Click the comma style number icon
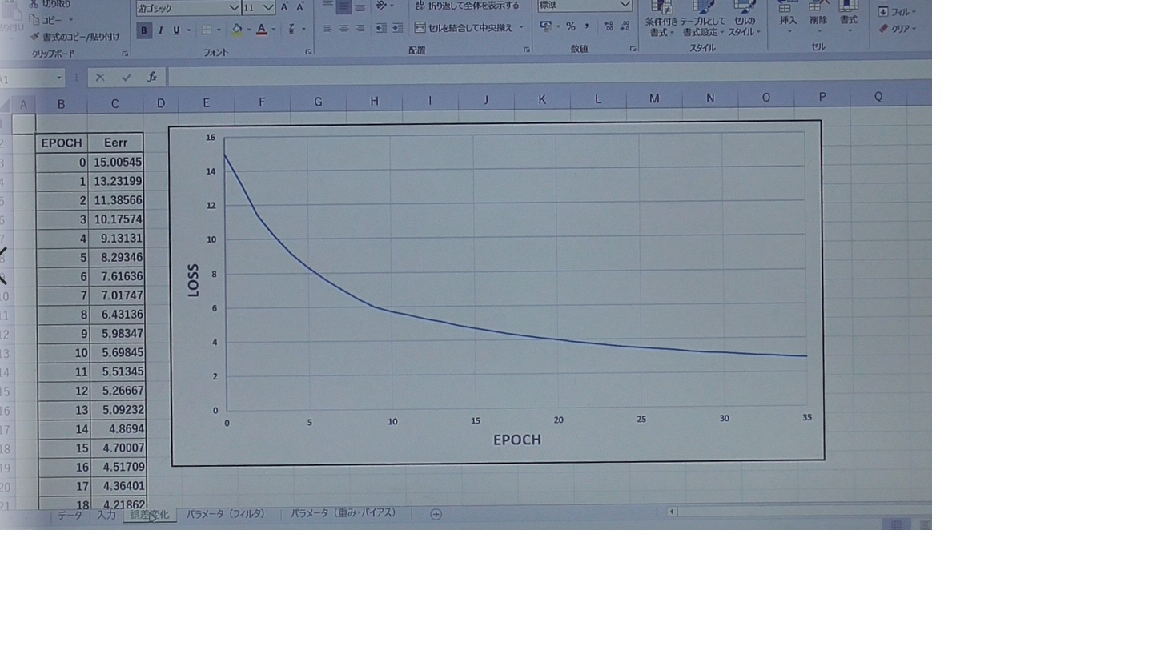1164x662 pixels. pyautogui.click(x=586, y=27)
